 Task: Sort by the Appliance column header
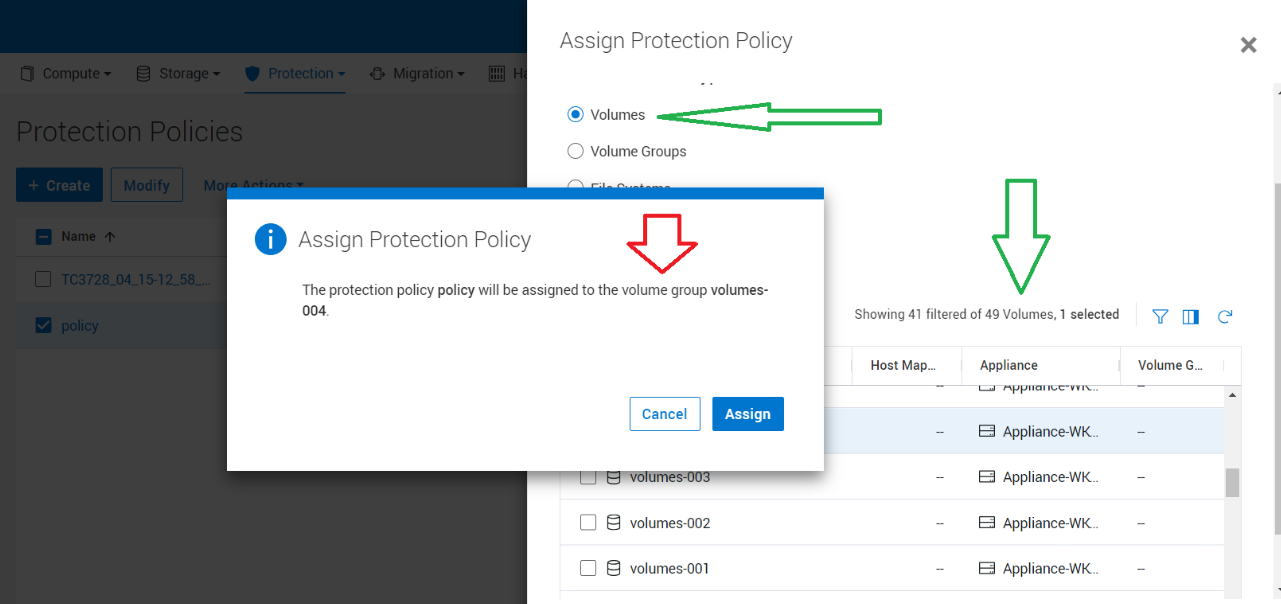coord(1009,365)
